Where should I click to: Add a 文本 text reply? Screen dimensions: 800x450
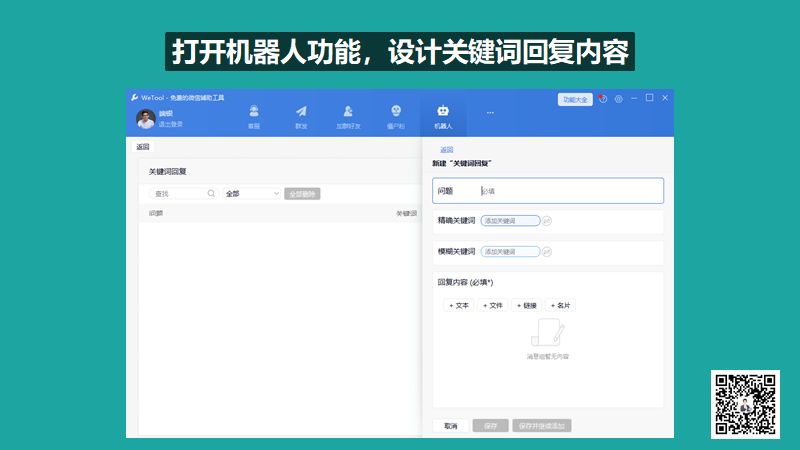[x=459, y=305]
